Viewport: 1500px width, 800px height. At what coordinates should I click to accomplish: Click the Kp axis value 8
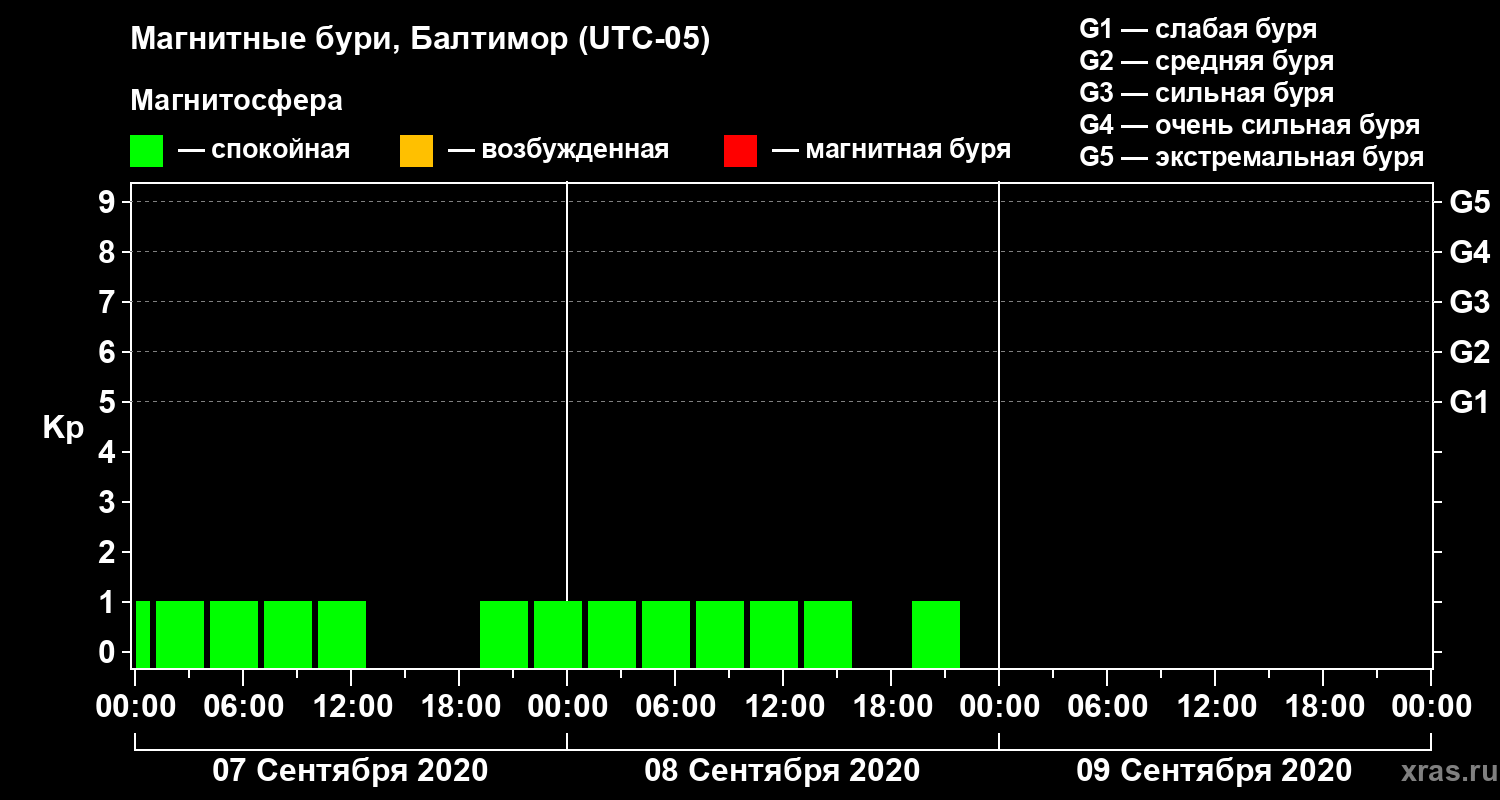[x=108, y=252]
